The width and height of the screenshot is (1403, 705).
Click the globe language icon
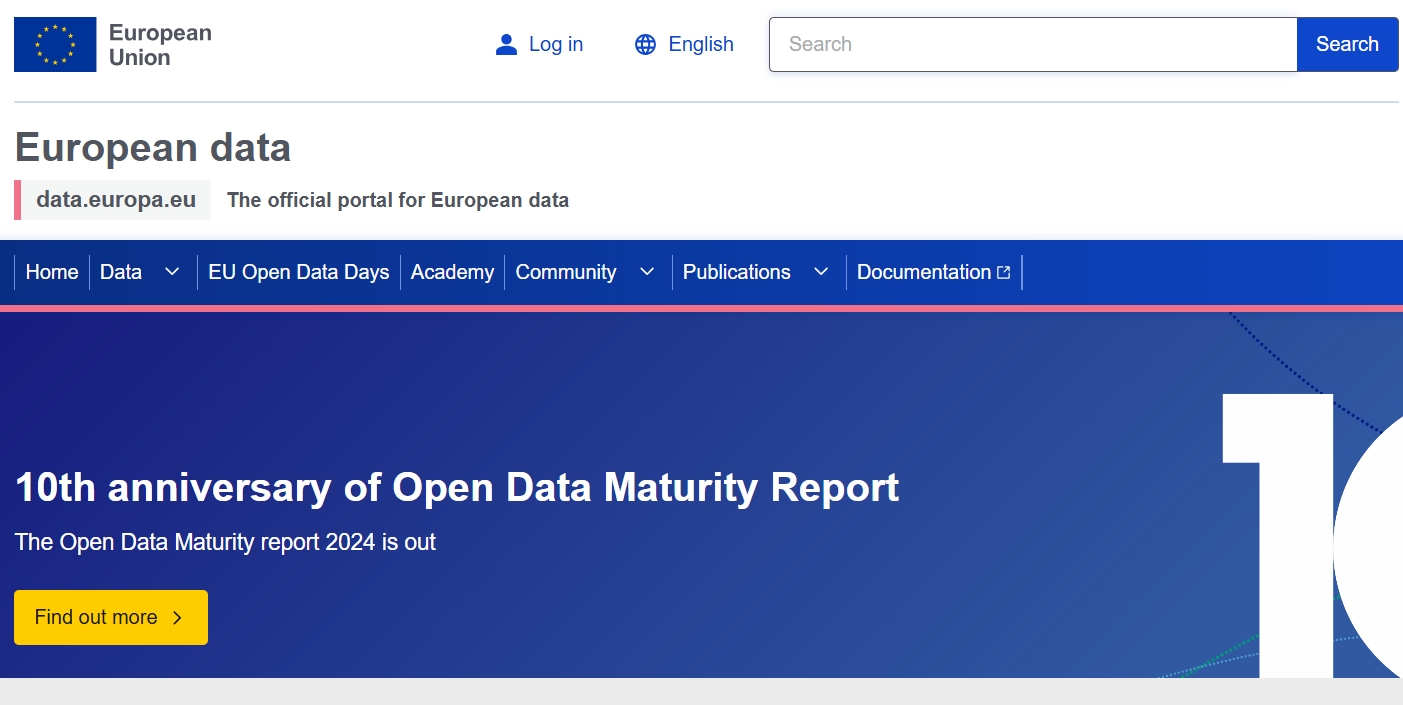tap(646, 44)
